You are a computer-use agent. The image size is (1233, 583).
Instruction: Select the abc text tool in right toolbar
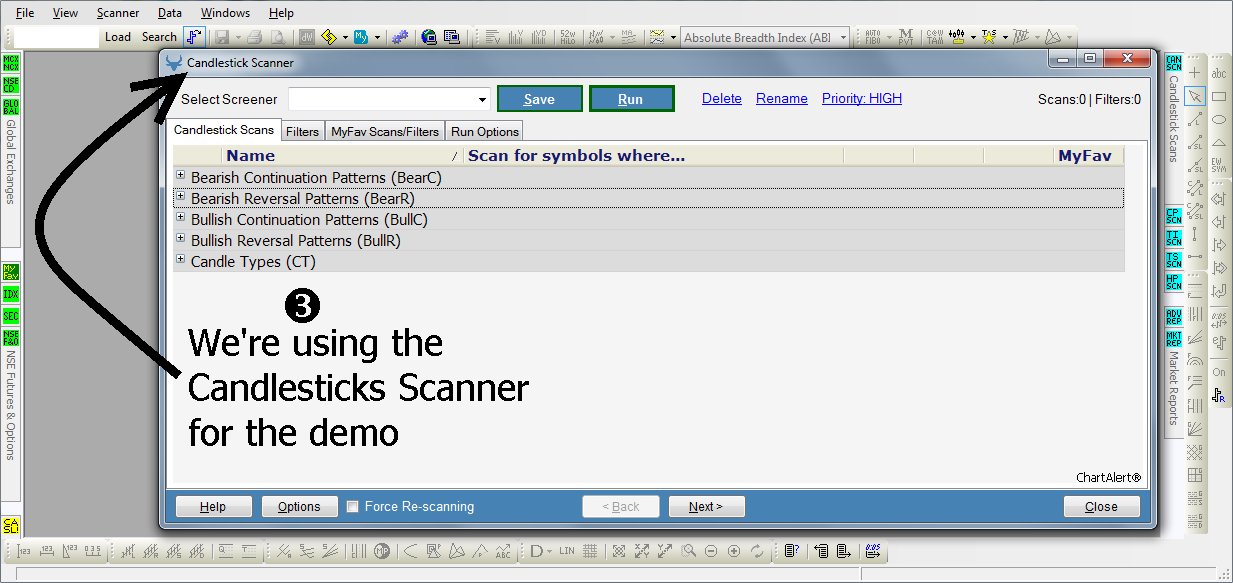tap(1219, 73)
